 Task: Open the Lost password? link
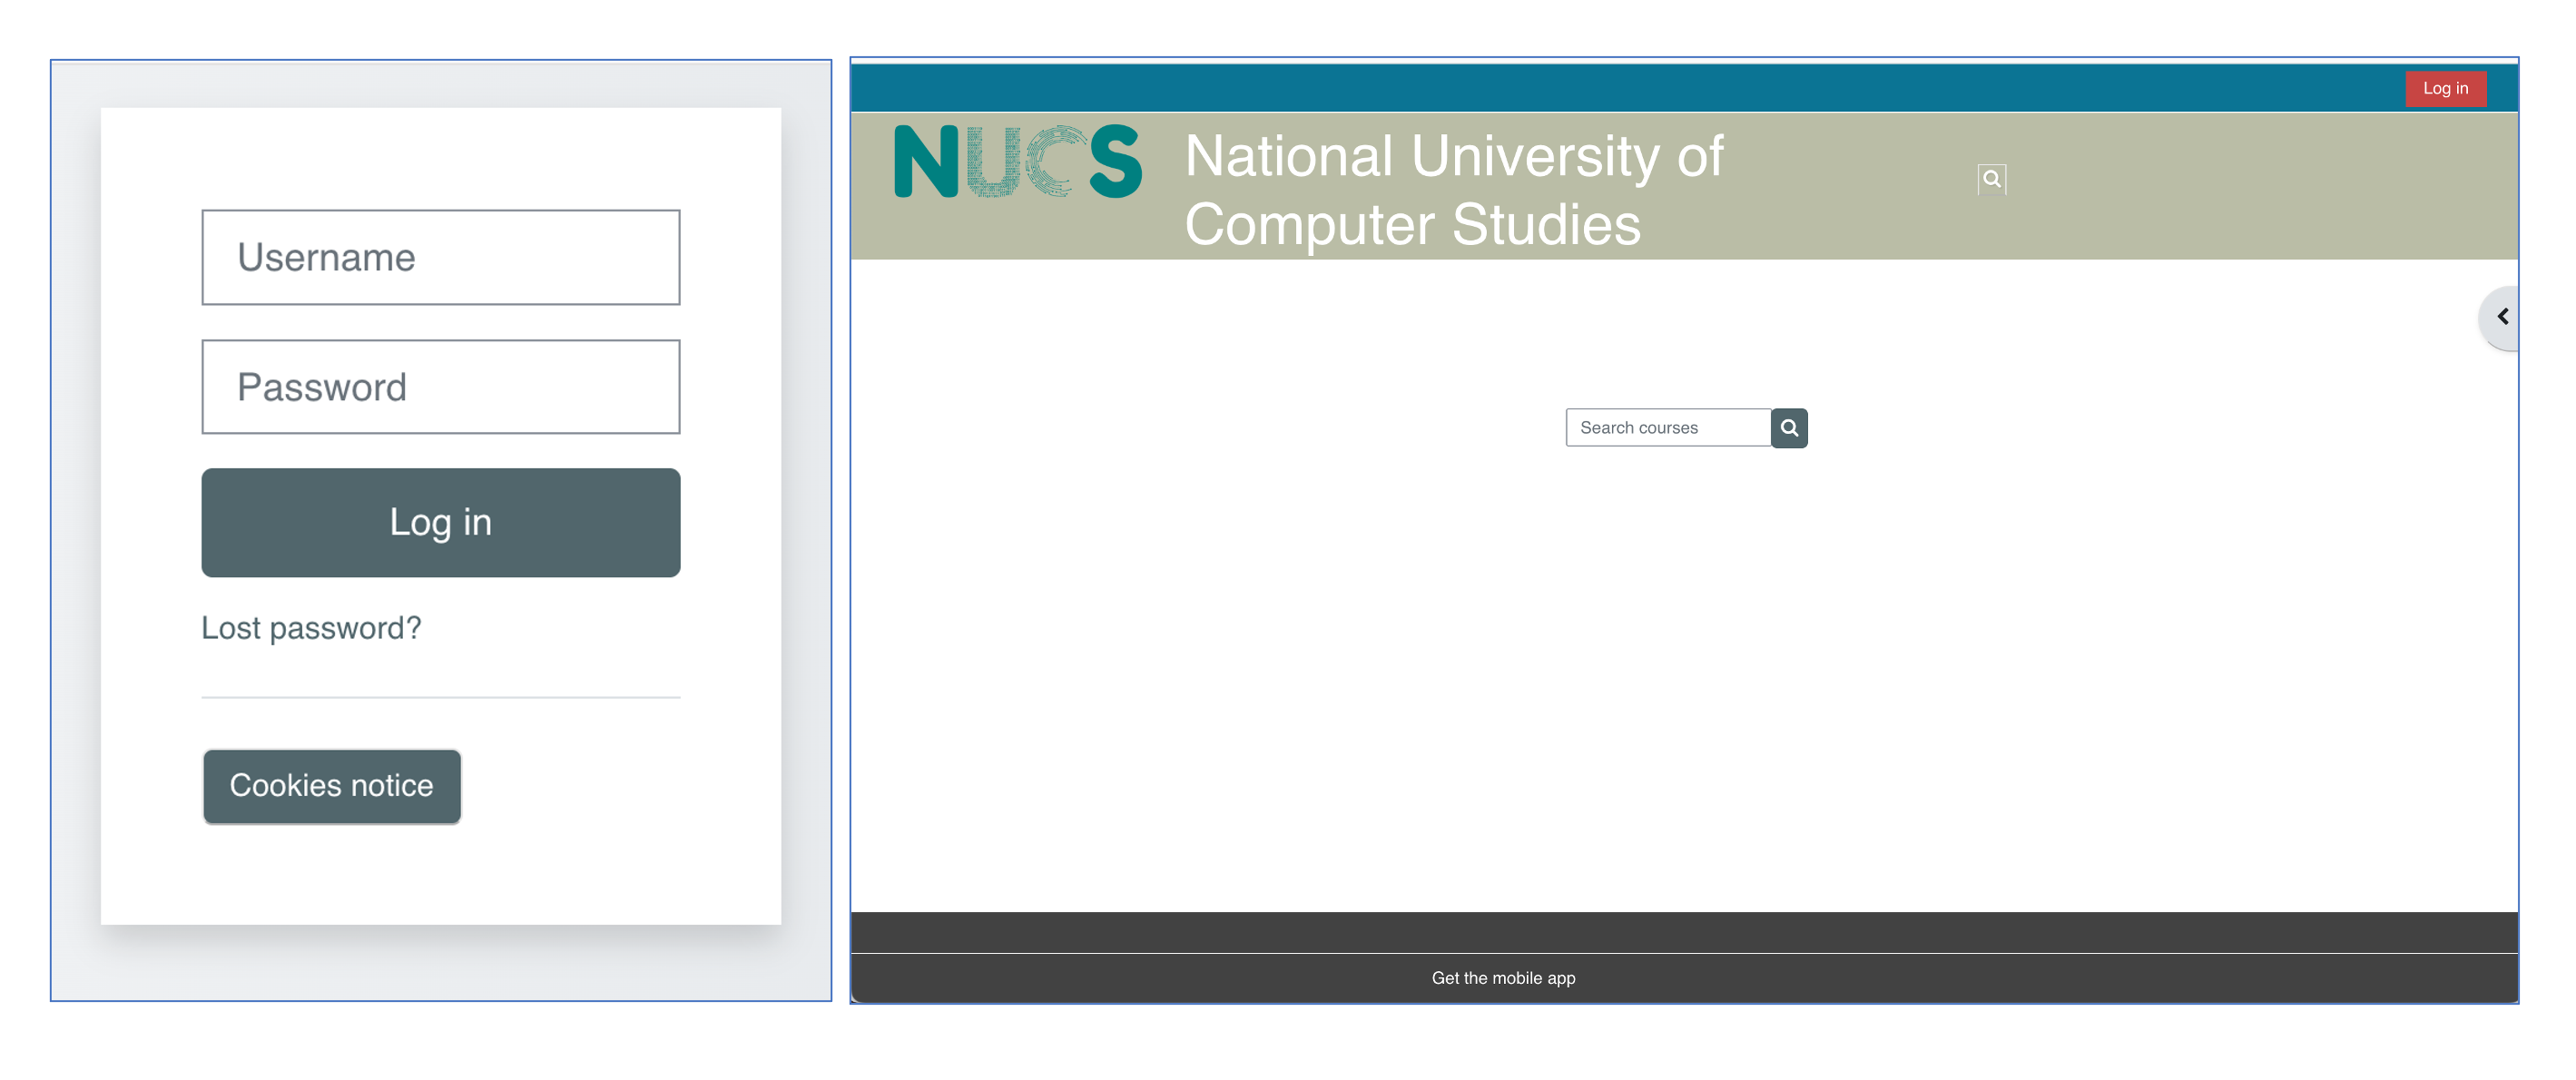pyautogui.click(x=311, y=628)
